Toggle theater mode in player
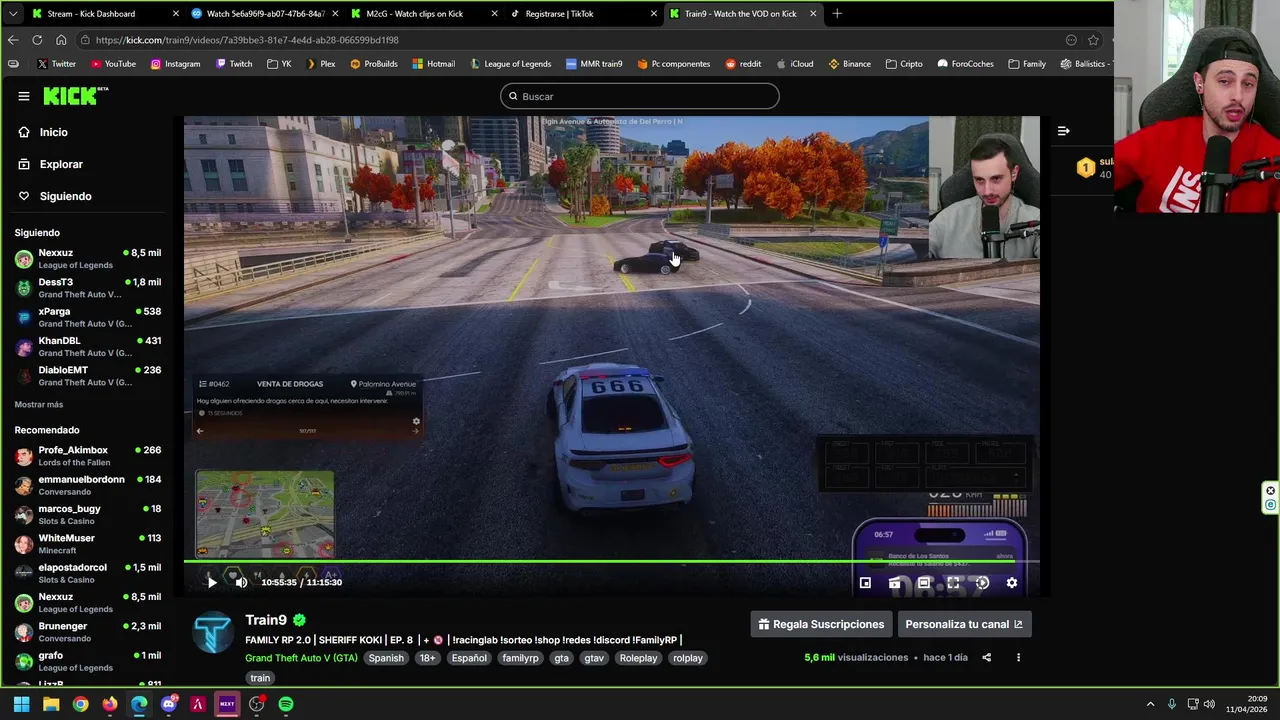 pyautogui.click(x=924, y=583)
